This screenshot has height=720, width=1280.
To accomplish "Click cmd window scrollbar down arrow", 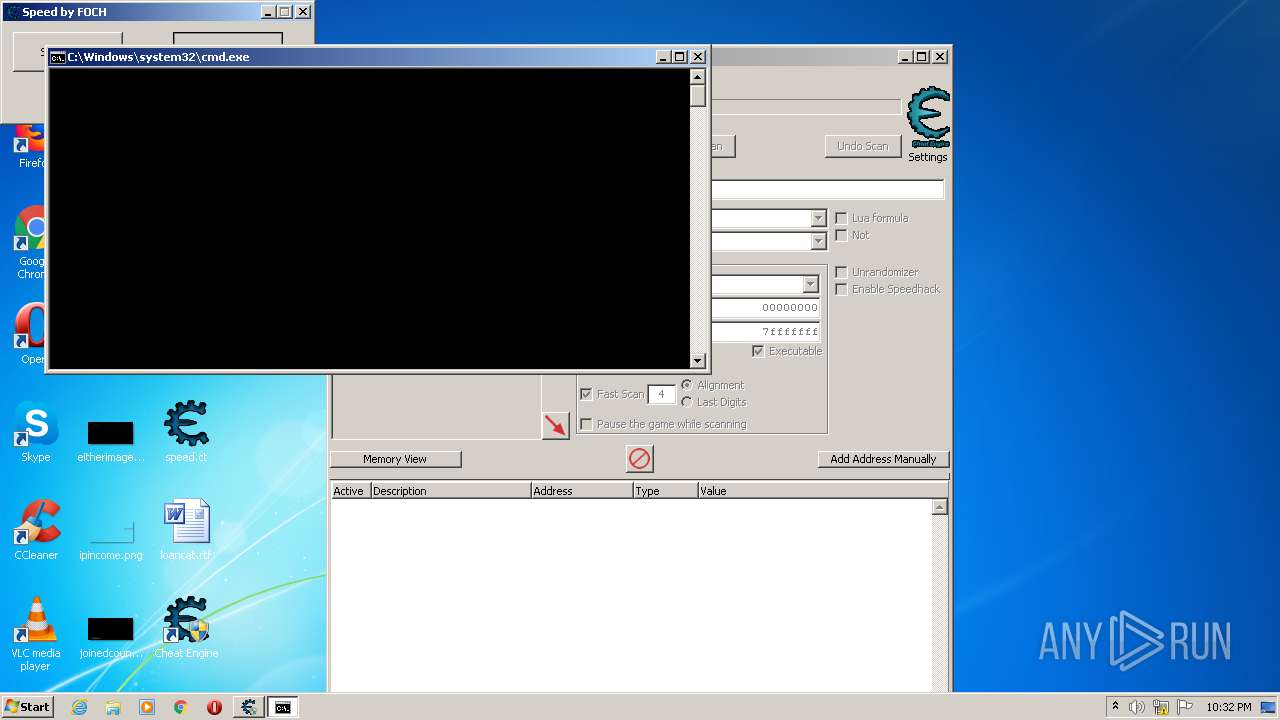I will coord(697,361).
